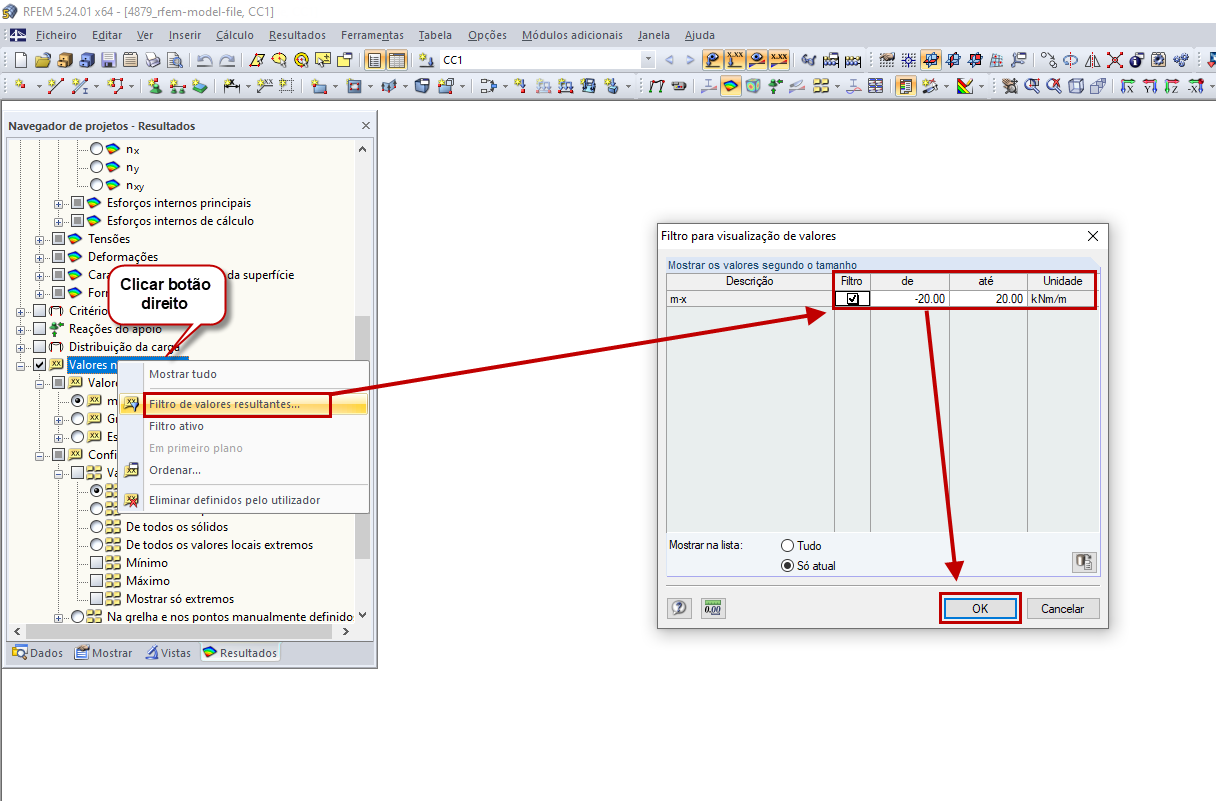Select the Só atual radio button
The height and width of the screenshot is (801, 1216).
click(x=787, y=566)
